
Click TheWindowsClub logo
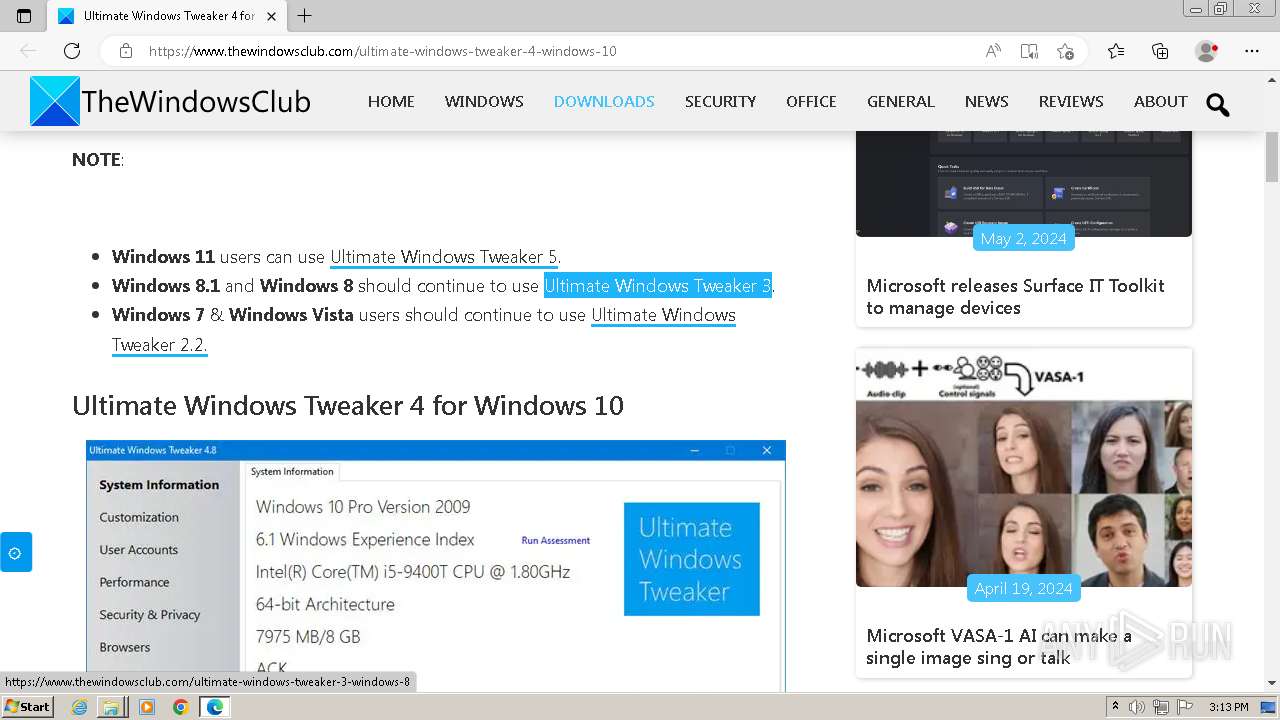[170, 101]
